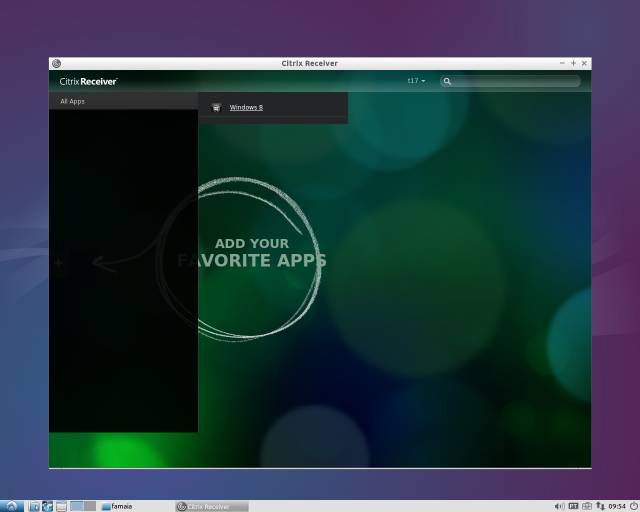Open the power logout tray icon
The height and width of the screenshot is (512, 640).
click(633, 506)
